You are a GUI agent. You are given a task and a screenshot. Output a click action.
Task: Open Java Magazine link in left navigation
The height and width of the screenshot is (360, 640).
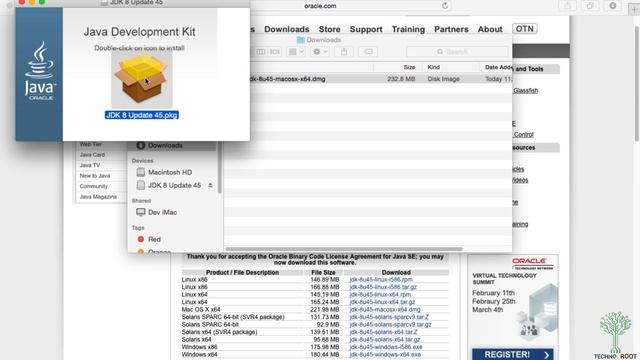pyautogui.click(x=98, y=197)
